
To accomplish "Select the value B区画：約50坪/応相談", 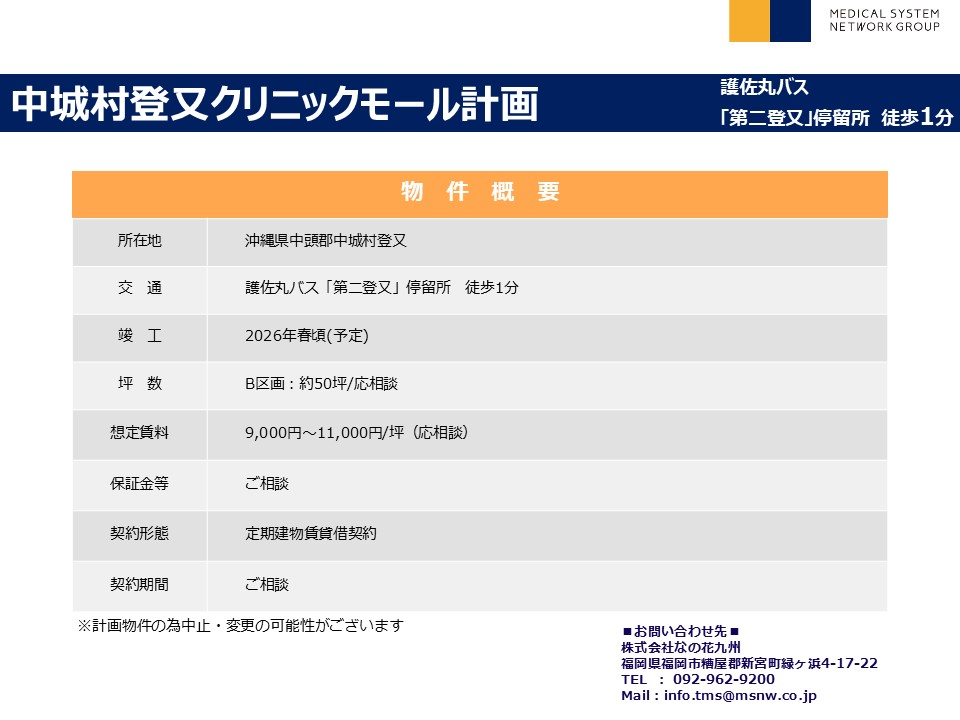I will [321, 383].
